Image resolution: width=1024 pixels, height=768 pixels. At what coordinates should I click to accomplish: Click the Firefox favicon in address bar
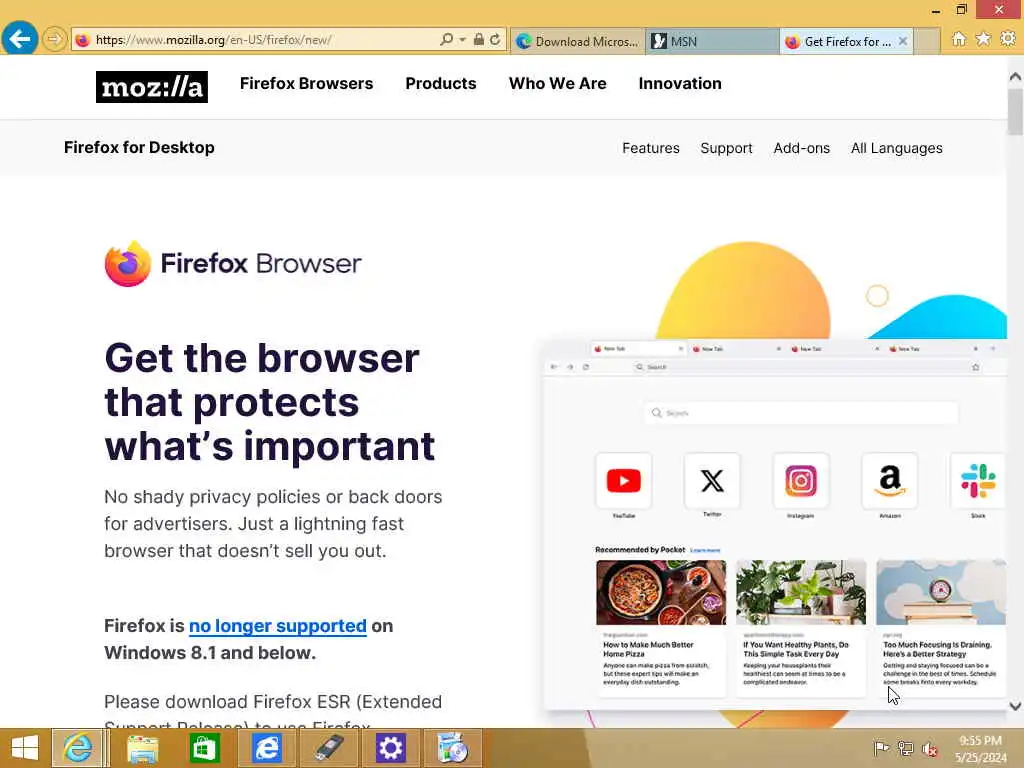pyautogui.click(x=82, y=40)
